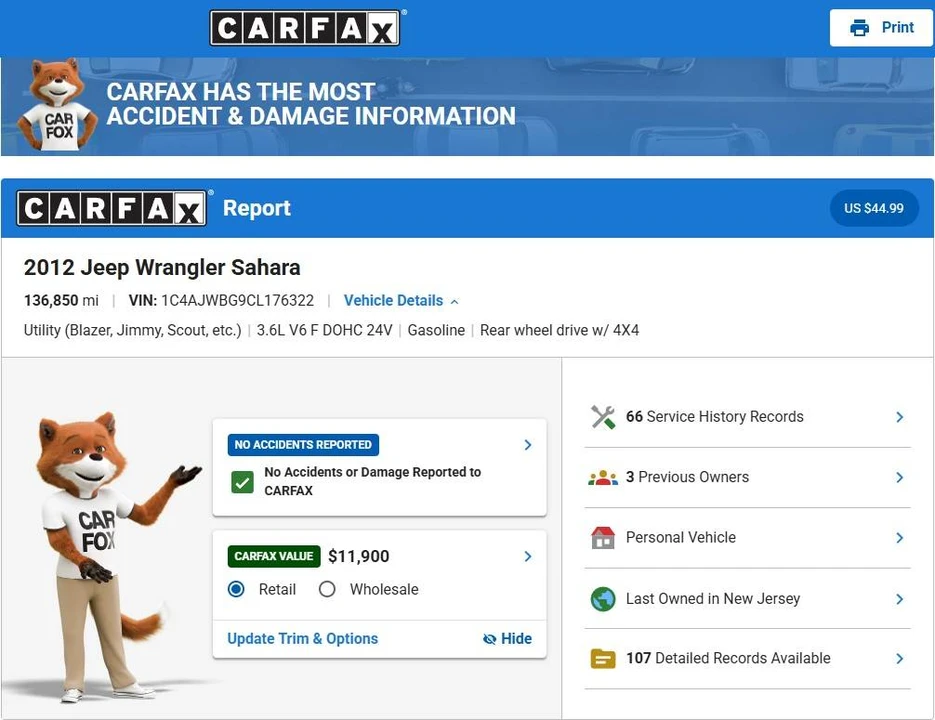Click the 136,850 mi mileage text
Screen dimensions: 935x720
coord(61,301)
